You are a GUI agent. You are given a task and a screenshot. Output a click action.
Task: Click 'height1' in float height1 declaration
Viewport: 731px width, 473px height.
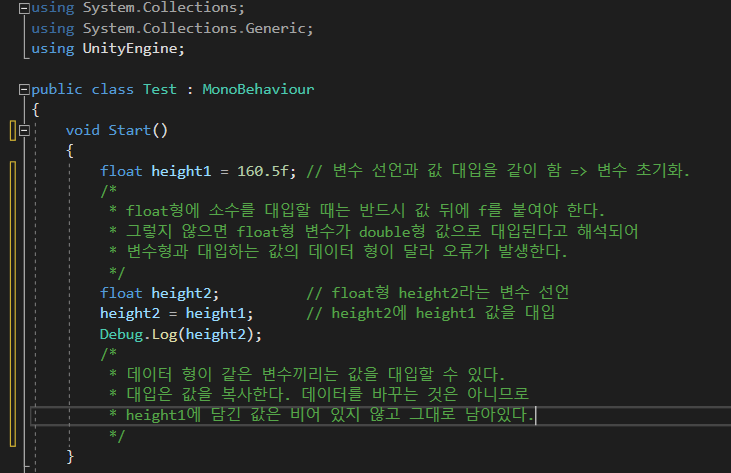click(x=181, y=171)
